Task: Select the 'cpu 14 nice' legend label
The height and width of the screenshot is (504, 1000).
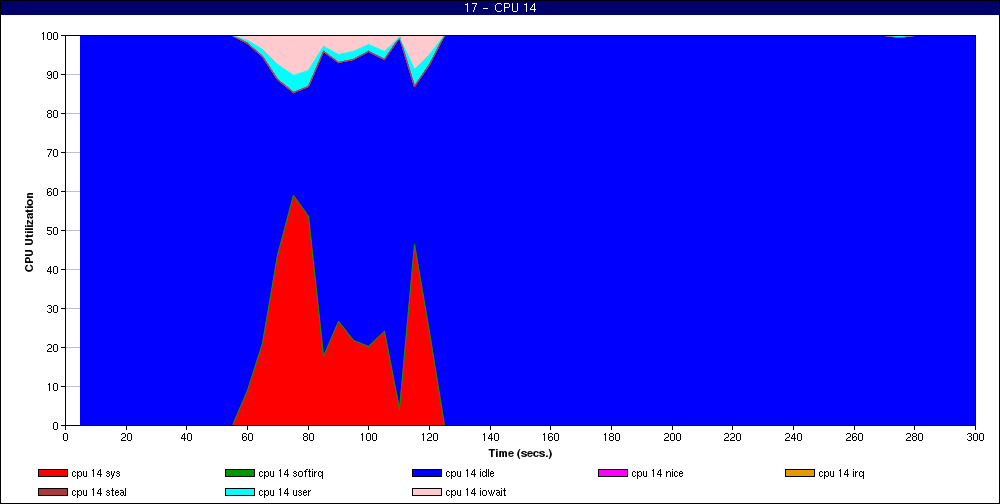Action: pyautogui.click(x=657, y=473)
